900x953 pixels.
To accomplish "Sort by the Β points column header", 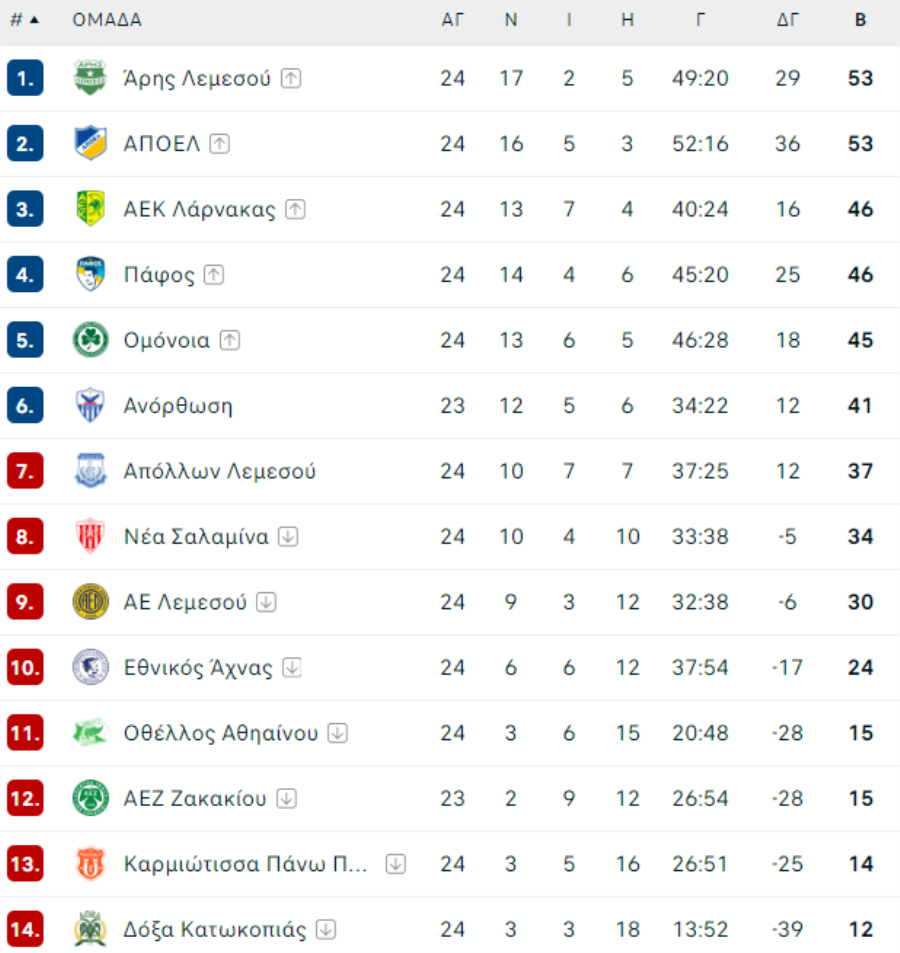I will 860,20.
